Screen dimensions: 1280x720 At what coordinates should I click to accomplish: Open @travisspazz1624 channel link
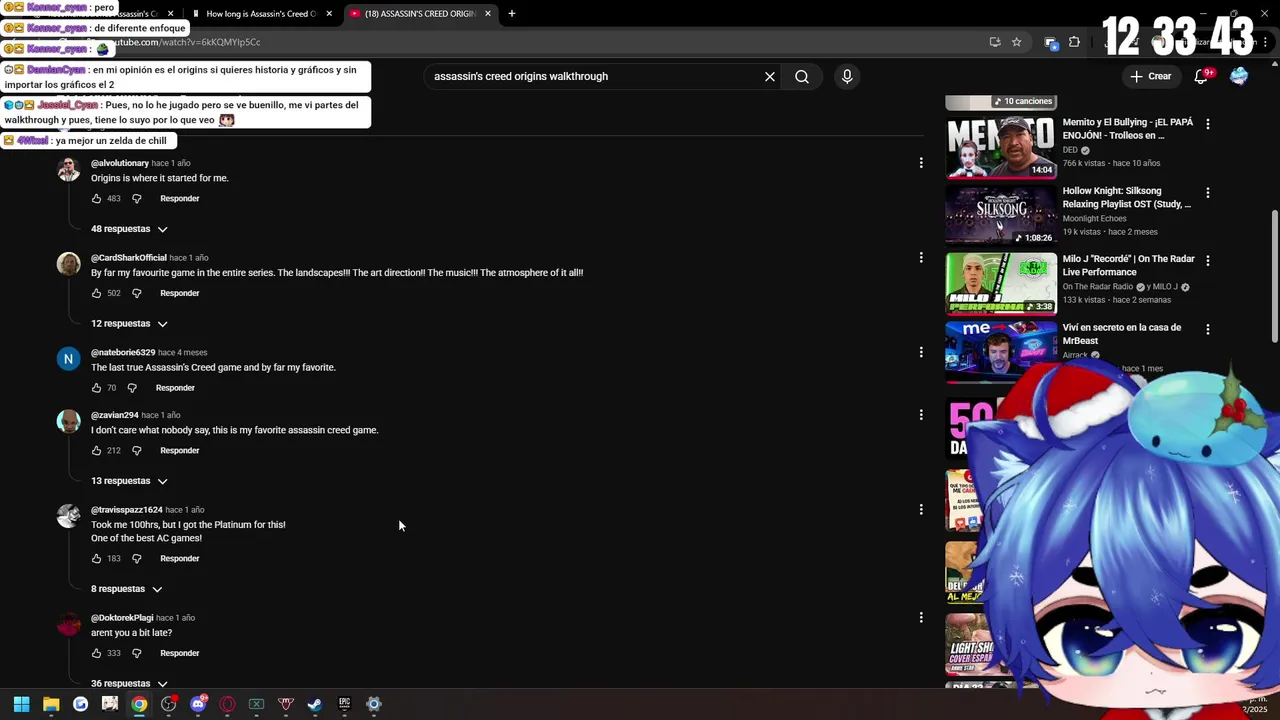pos(127,510)
